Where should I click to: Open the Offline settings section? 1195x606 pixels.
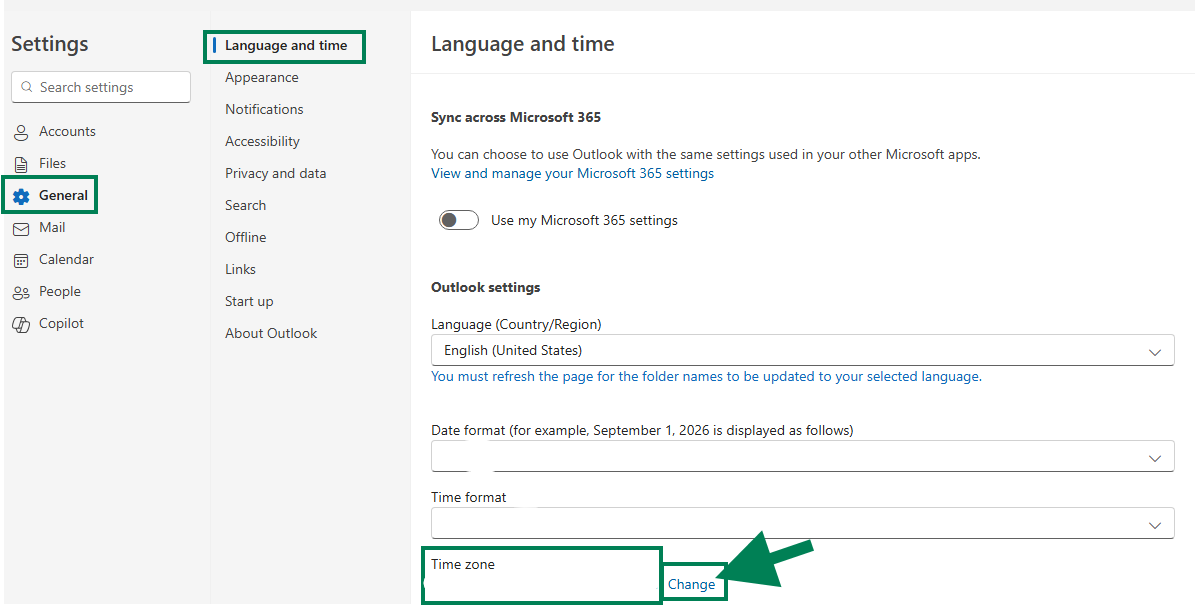coord(245,238)
